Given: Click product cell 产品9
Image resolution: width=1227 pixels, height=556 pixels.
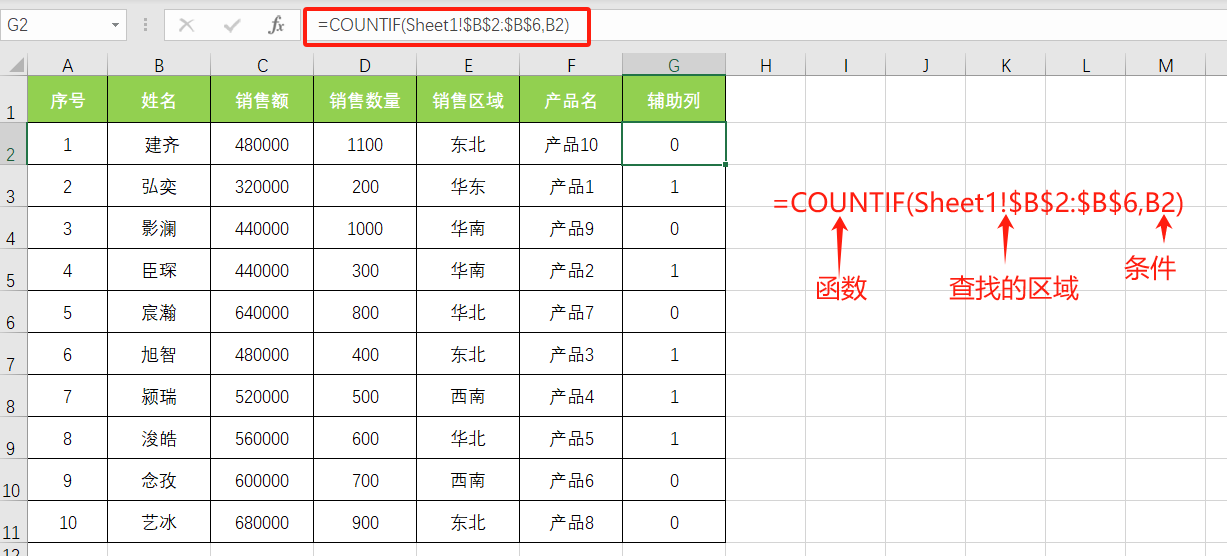Looking at the screenshot, I should pos(571,228).
